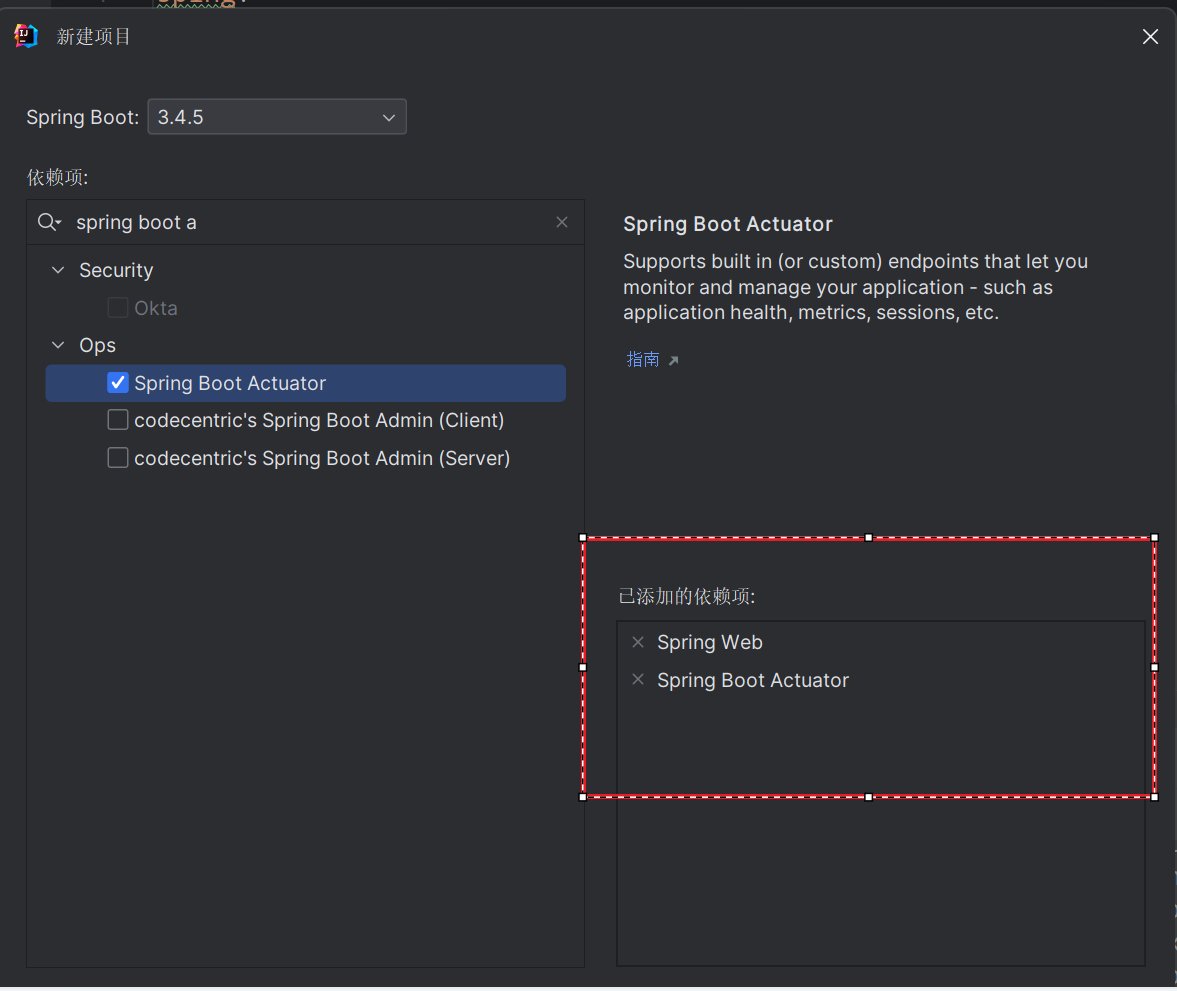
Task: Uncheck Spring Boot Actuator checkbox
Action: tap(118, 383)
